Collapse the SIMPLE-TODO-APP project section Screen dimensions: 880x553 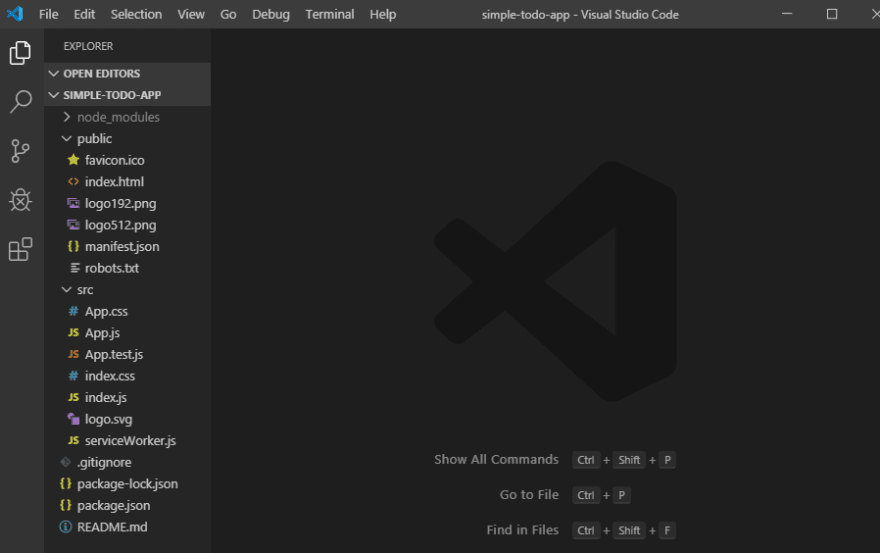coord(54,95)
